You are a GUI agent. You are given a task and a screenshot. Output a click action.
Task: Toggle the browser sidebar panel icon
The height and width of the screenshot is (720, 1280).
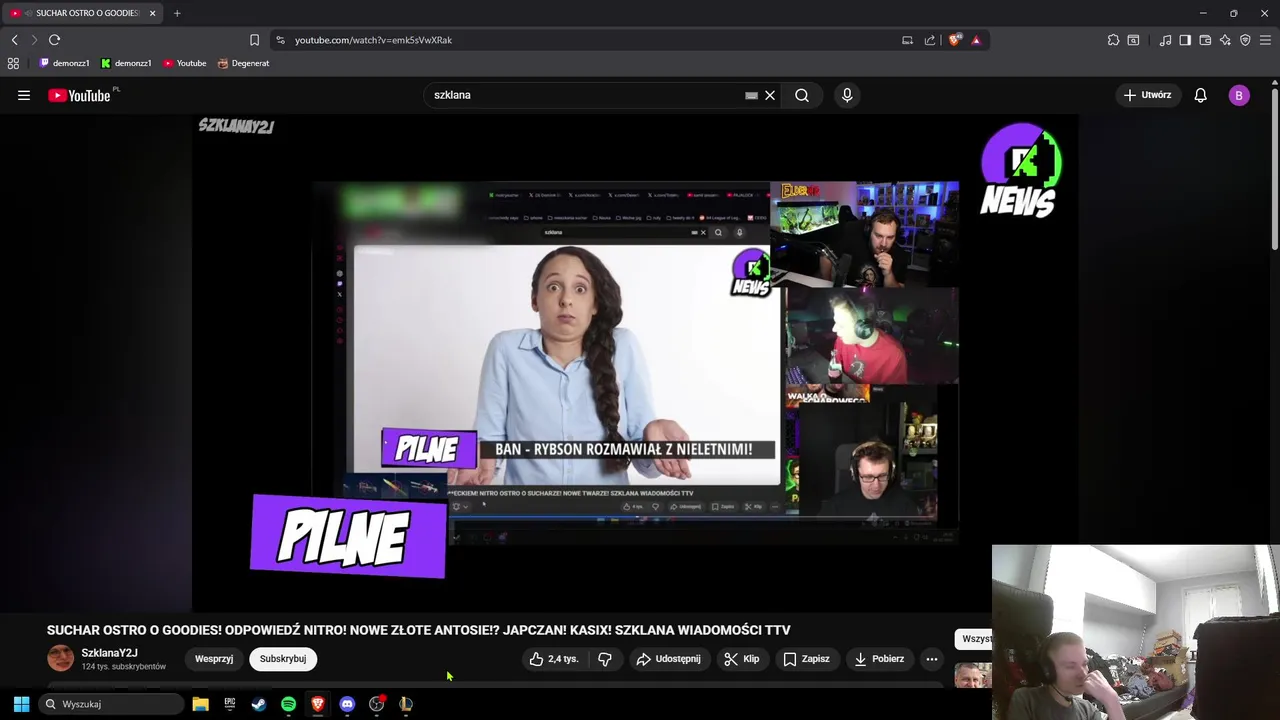point(1185,40)
